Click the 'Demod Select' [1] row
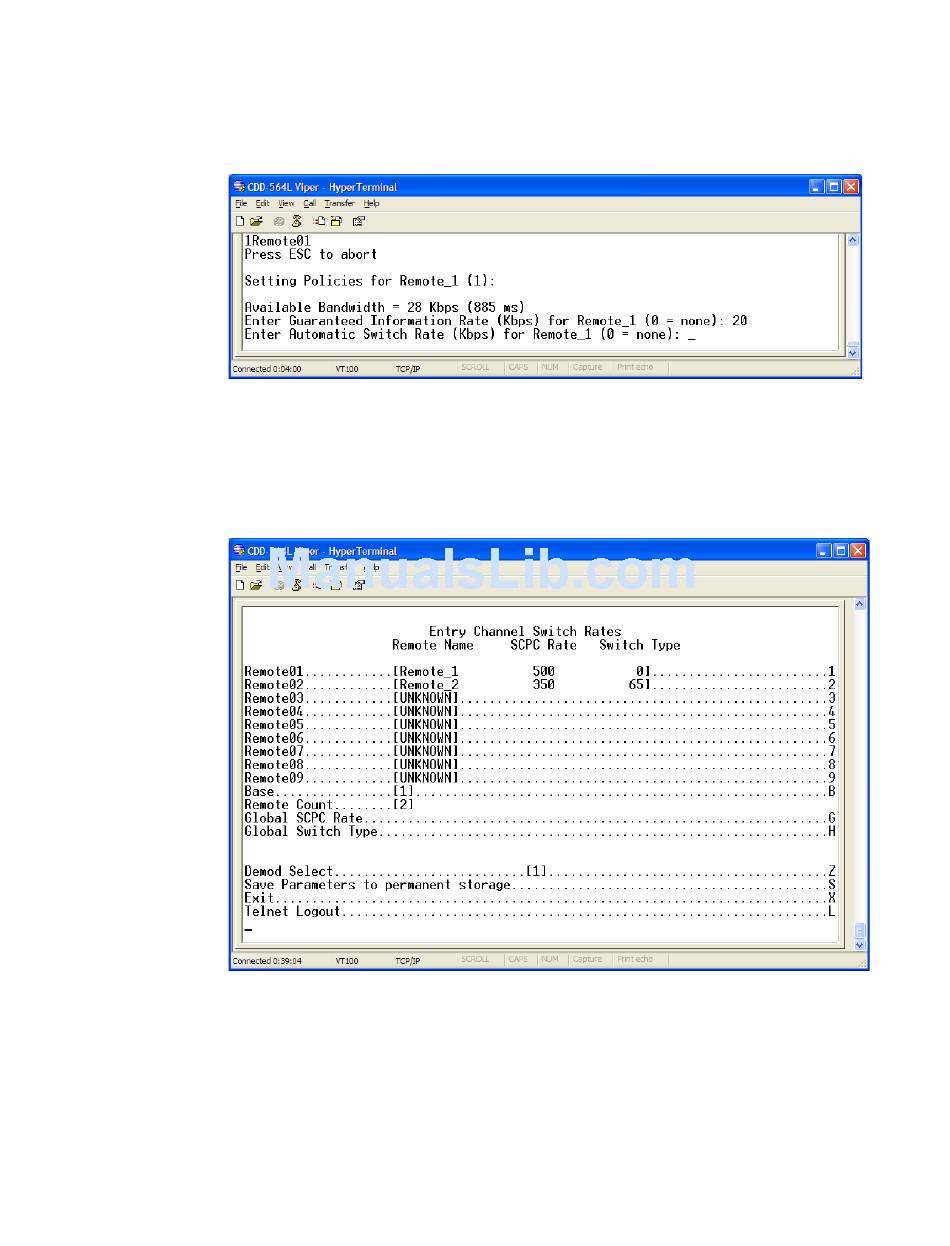 tap(540, 872)
